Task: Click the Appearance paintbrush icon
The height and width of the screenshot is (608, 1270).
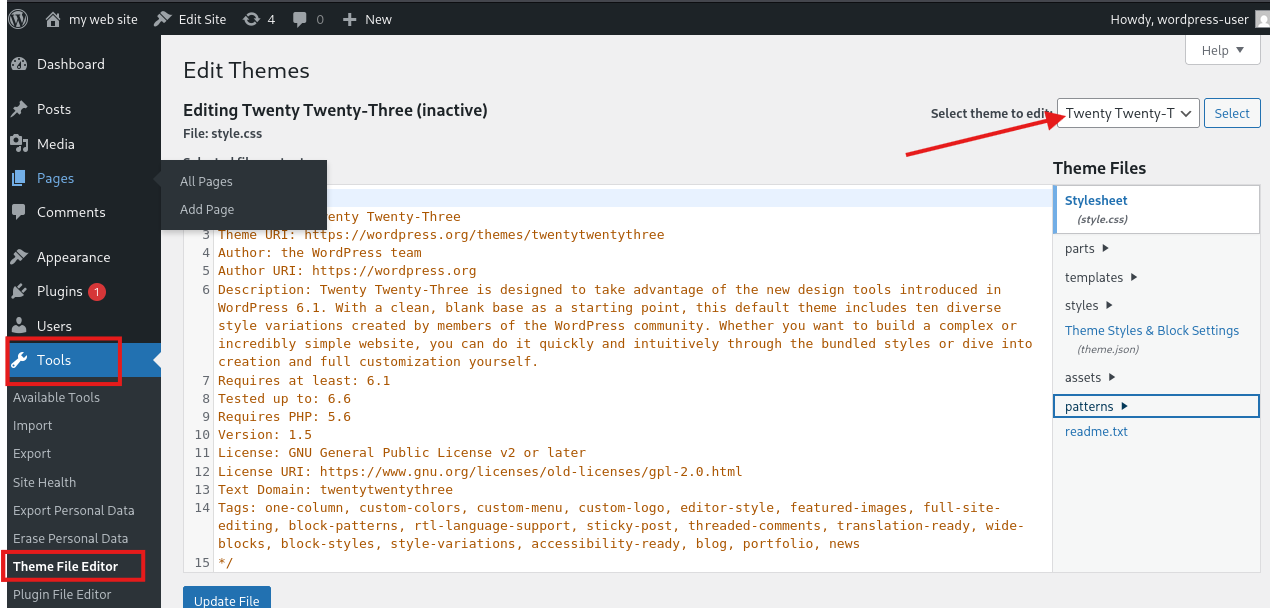Action: click(x=19, y=257)
